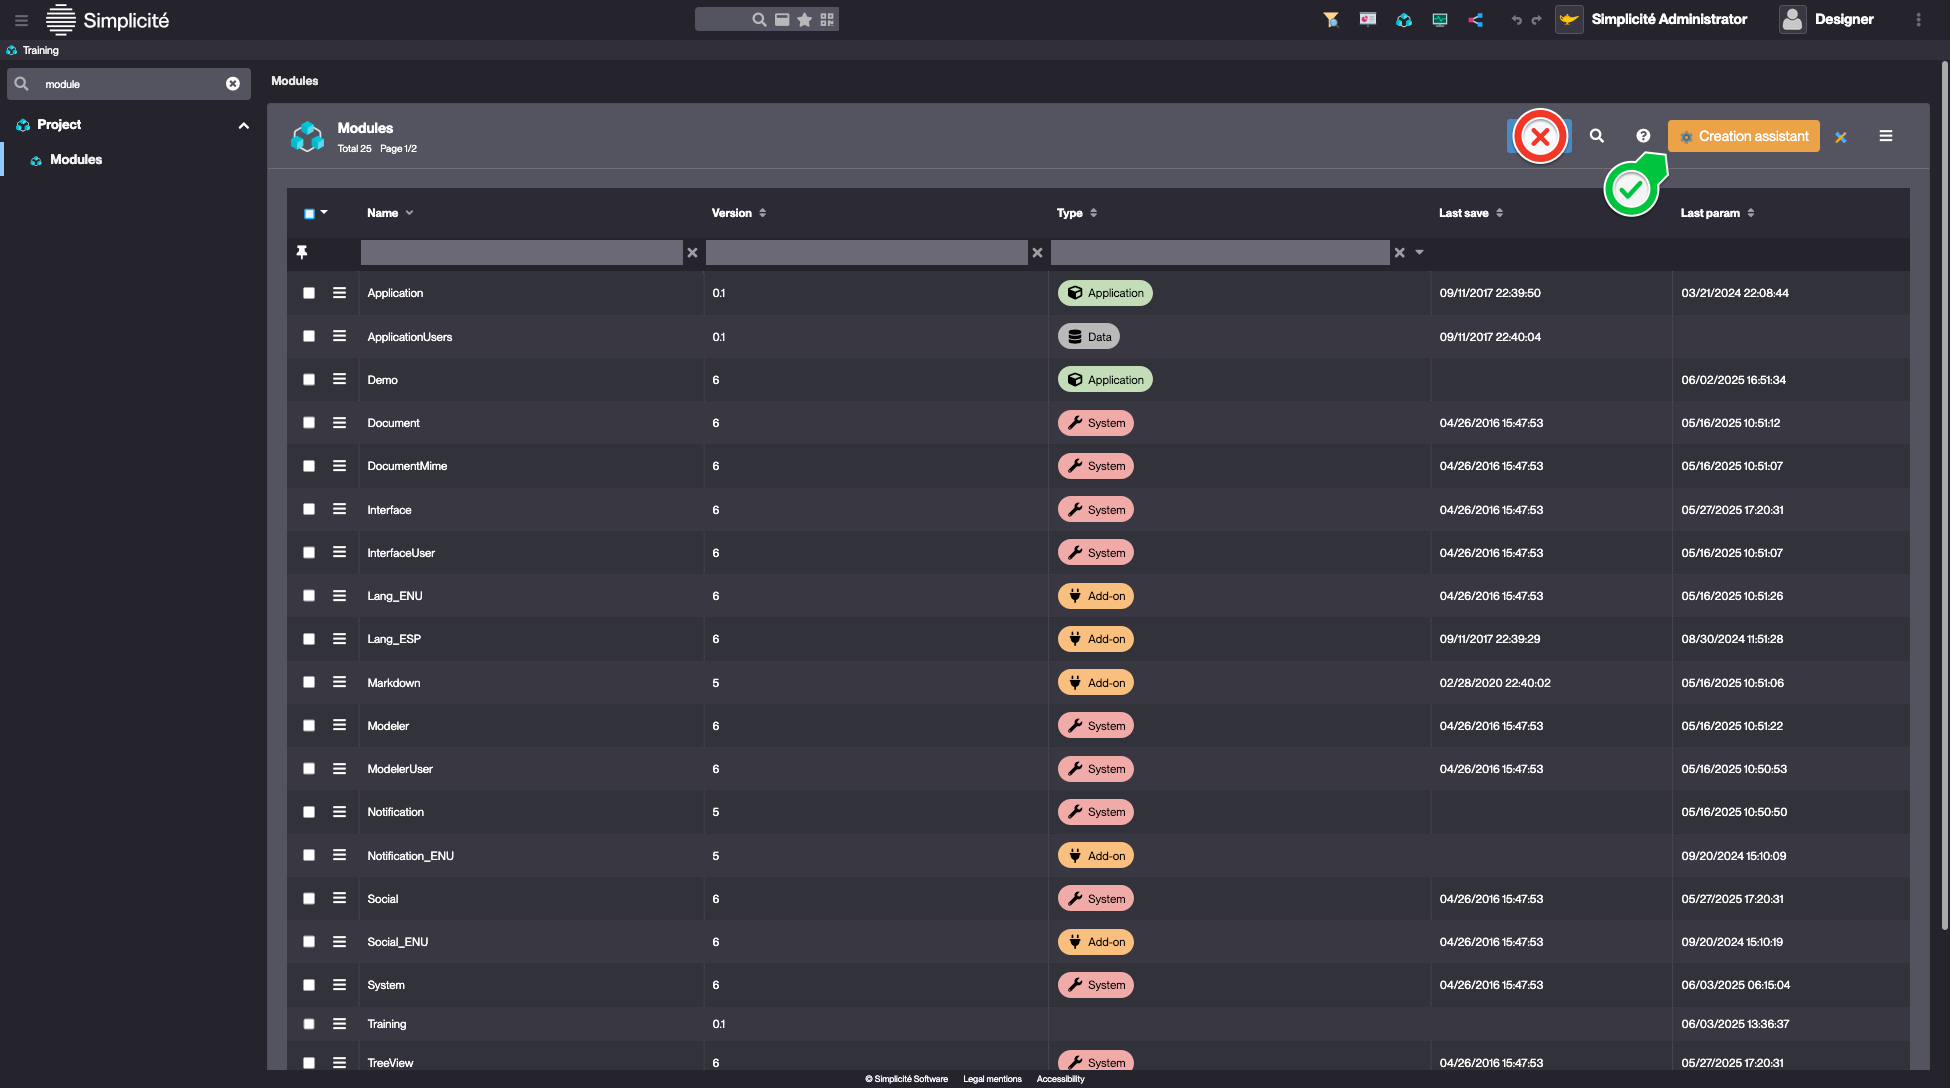The image size is (1950, 1088).
Task: Open row menu for Application module
Action: point(340,293)
